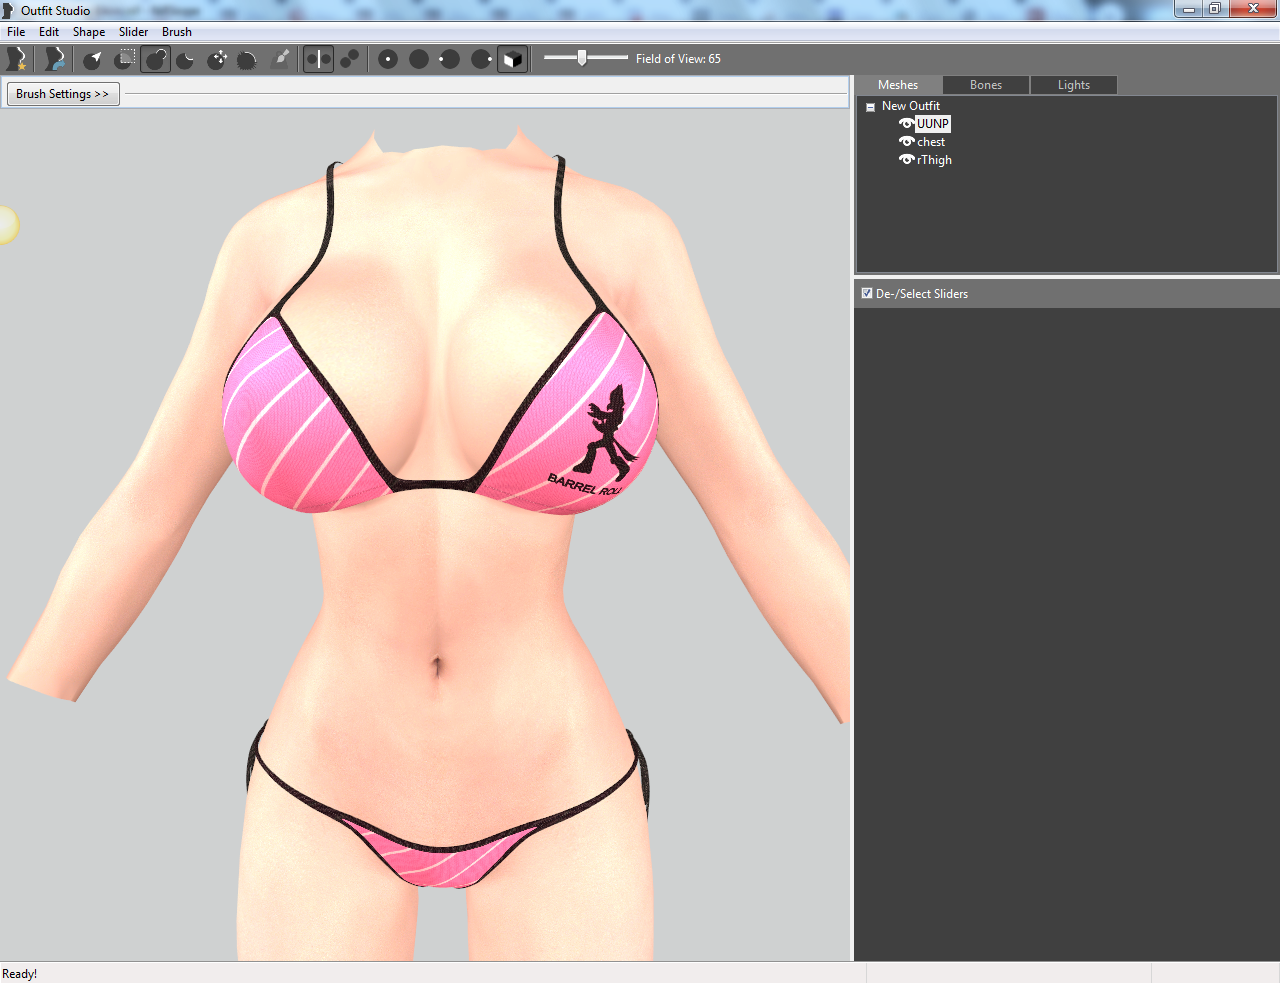Open the Shape menu
This screenshot has height=984, width=1280.
(x=89, y=32)
